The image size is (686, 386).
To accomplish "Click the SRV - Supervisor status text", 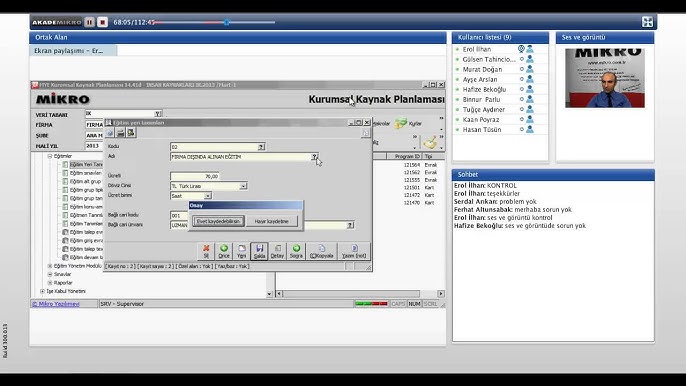I will [x=122, y=304].
